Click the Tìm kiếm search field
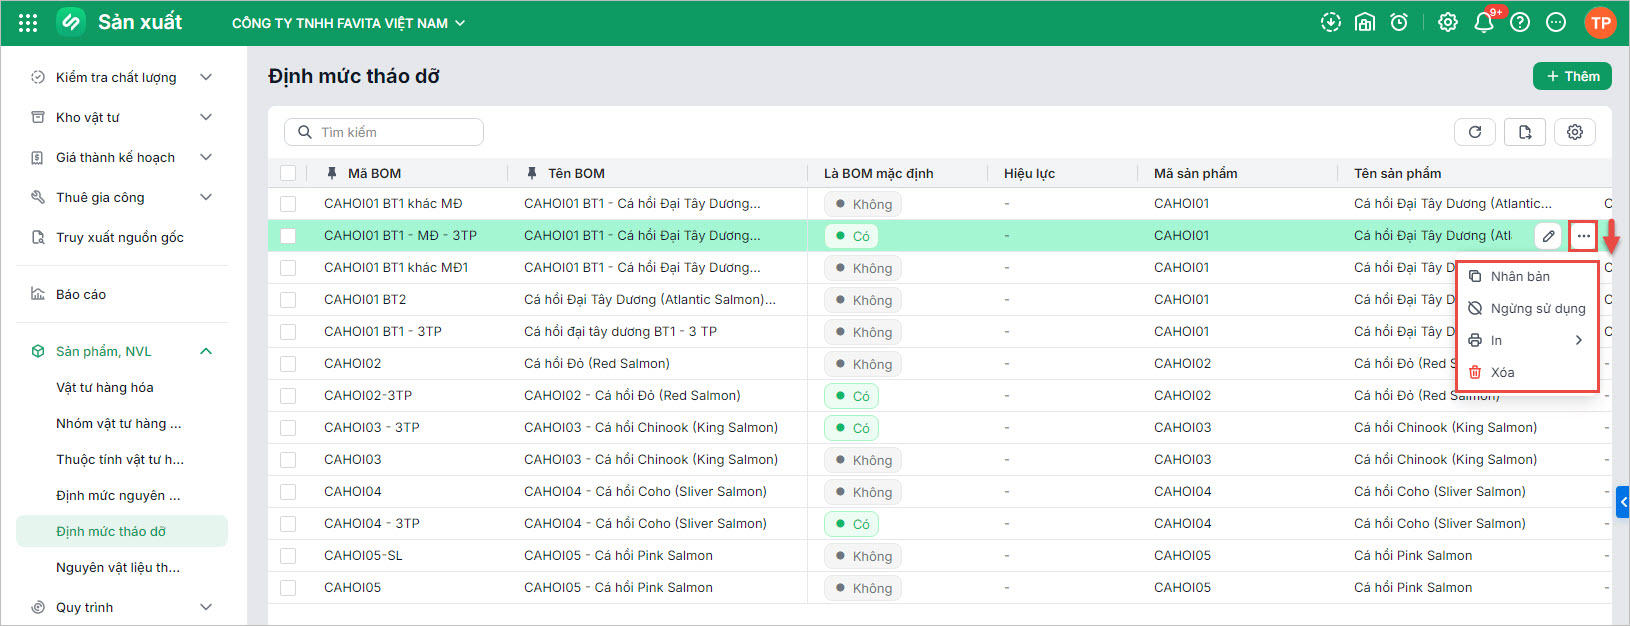The width and height of the screenshot is (1630, 626). tap(384, 132)
